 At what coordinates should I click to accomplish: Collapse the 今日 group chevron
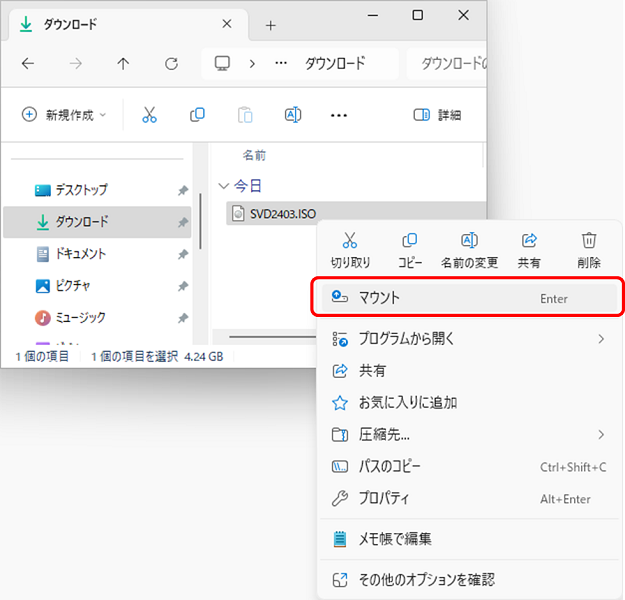(223, 186)
